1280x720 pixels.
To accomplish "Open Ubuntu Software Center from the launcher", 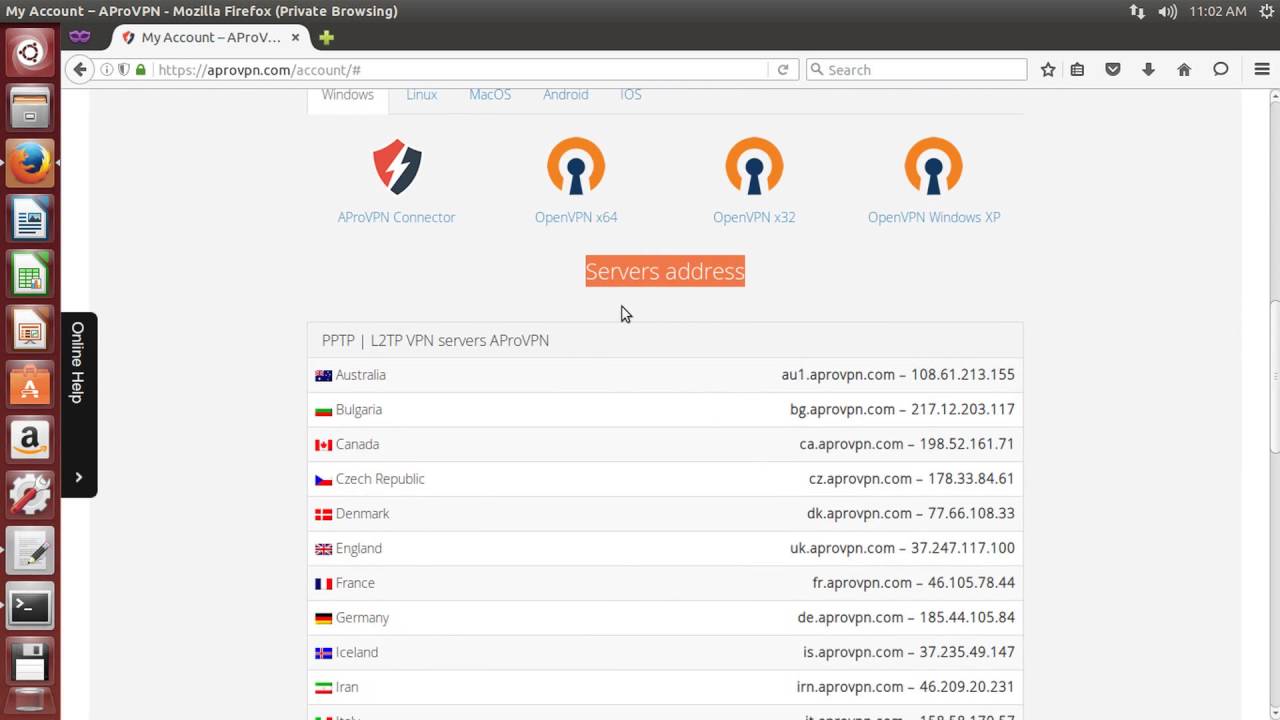I will pyautogui.click(x=30, y=384).
